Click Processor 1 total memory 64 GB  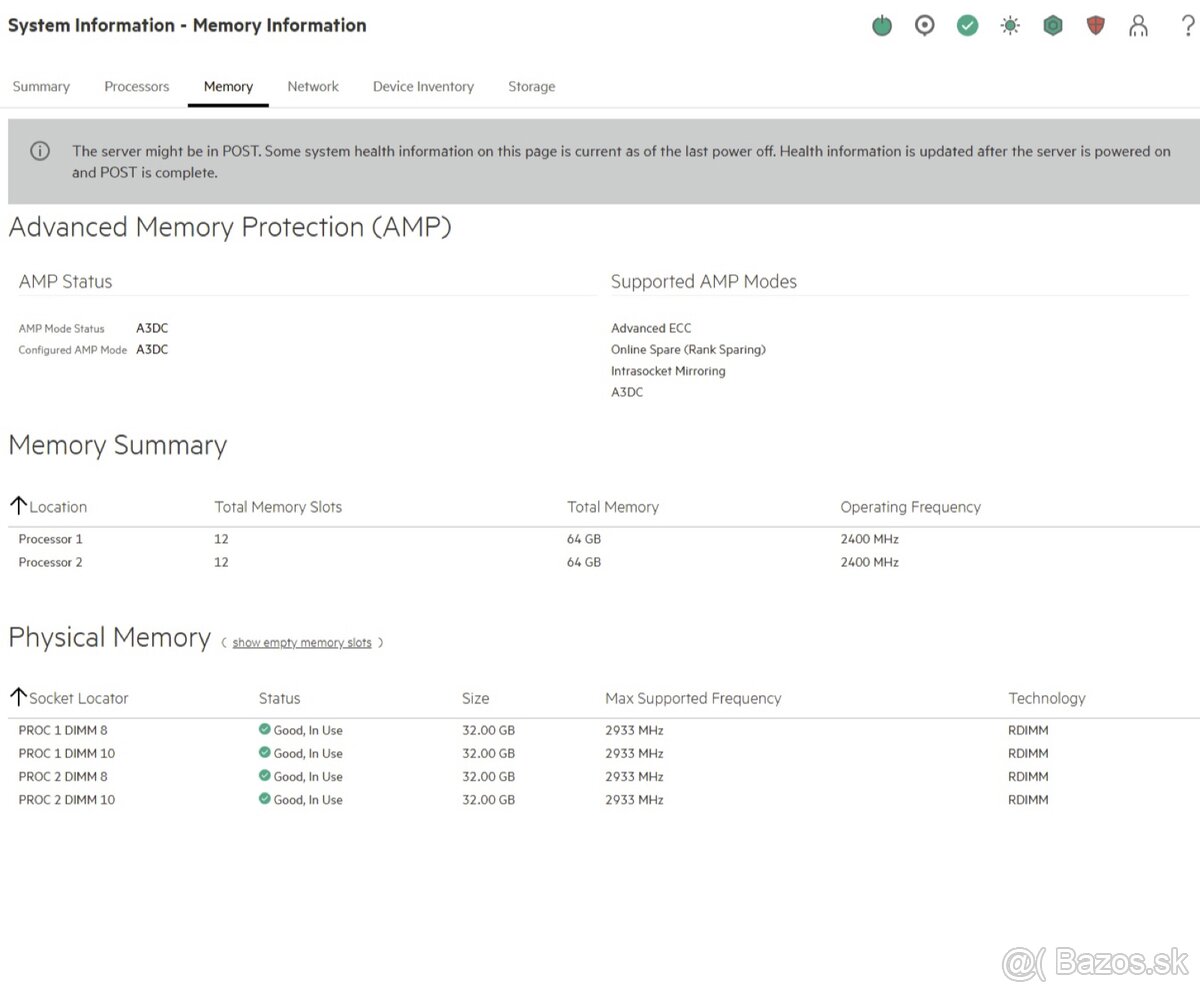click(x=584, y=539)
